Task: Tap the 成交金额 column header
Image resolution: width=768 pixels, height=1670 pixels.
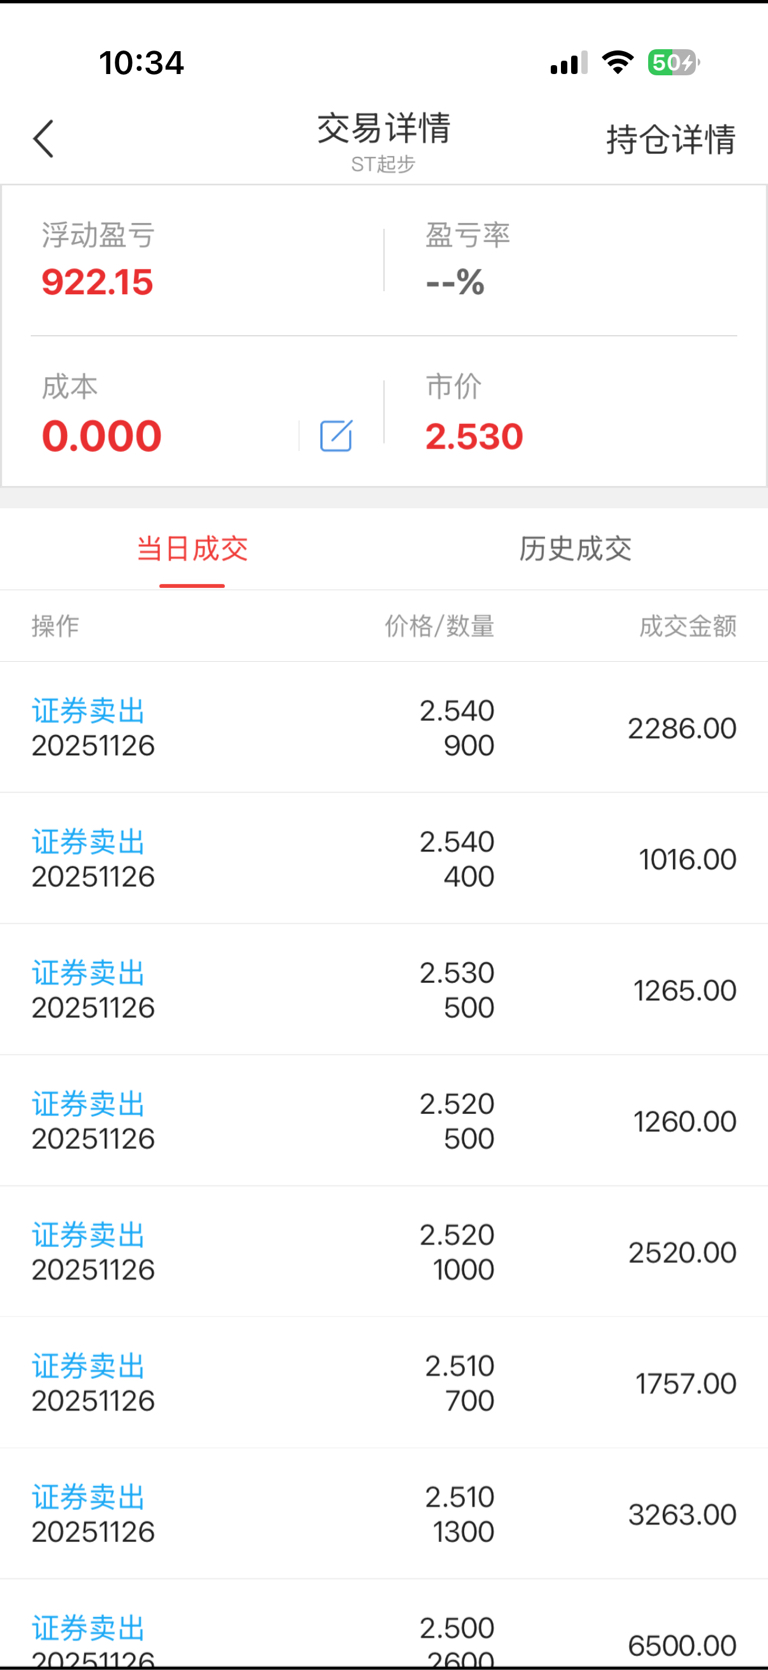Action: click(688, 626)
